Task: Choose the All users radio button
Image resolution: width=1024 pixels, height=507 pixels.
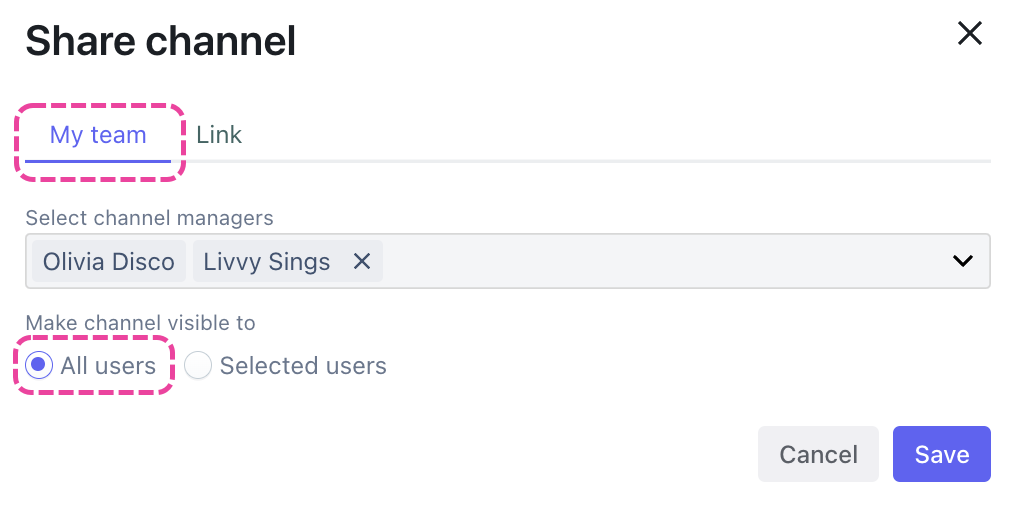Action: [39, 366]
